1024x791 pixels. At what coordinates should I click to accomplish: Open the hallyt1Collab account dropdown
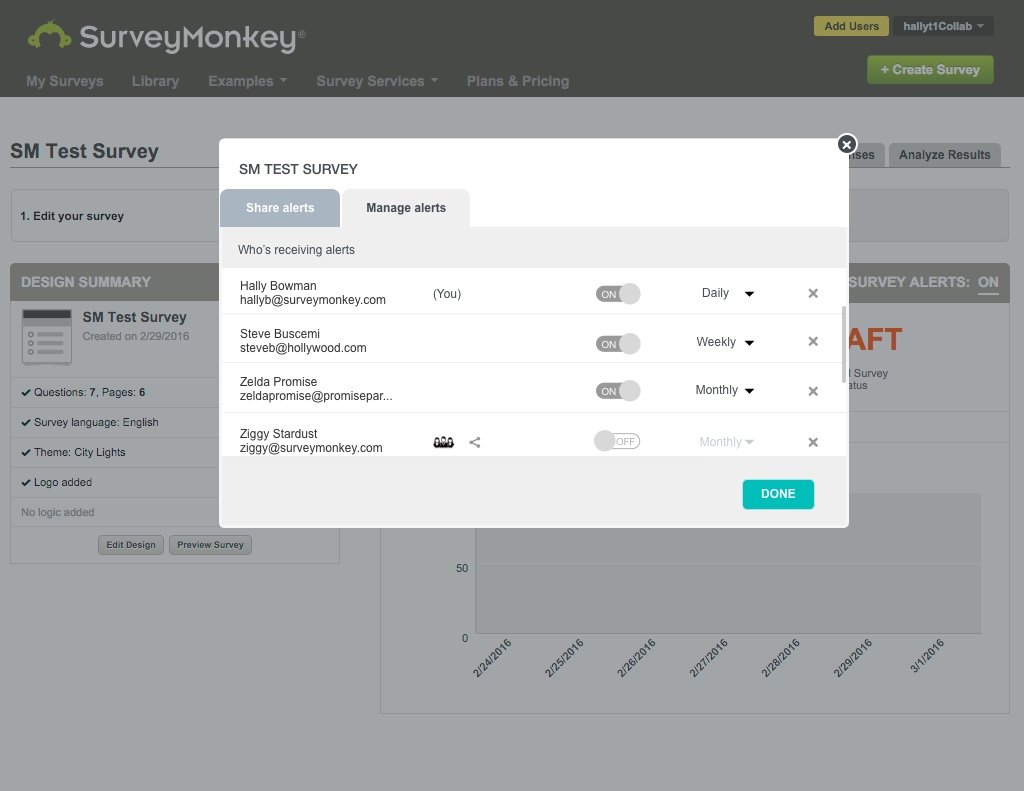pyautogui.click(x=943, y=26)
